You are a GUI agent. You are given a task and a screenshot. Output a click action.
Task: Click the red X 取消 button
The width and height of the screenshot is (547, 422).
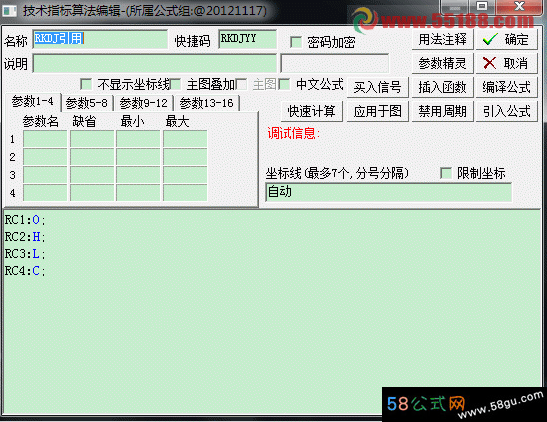pos(506,63)
